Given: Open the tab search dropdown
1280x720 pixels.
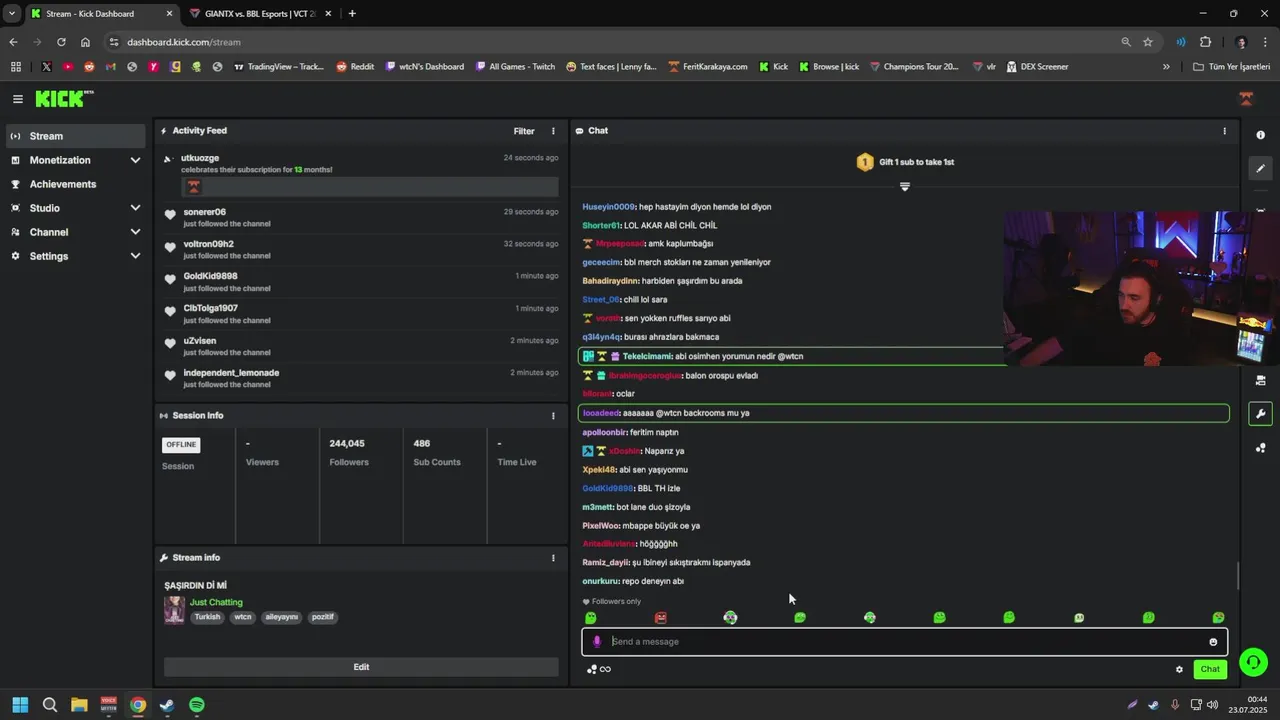Looking at the screenshot, I should pyautogui.click(x=11, y=14).
